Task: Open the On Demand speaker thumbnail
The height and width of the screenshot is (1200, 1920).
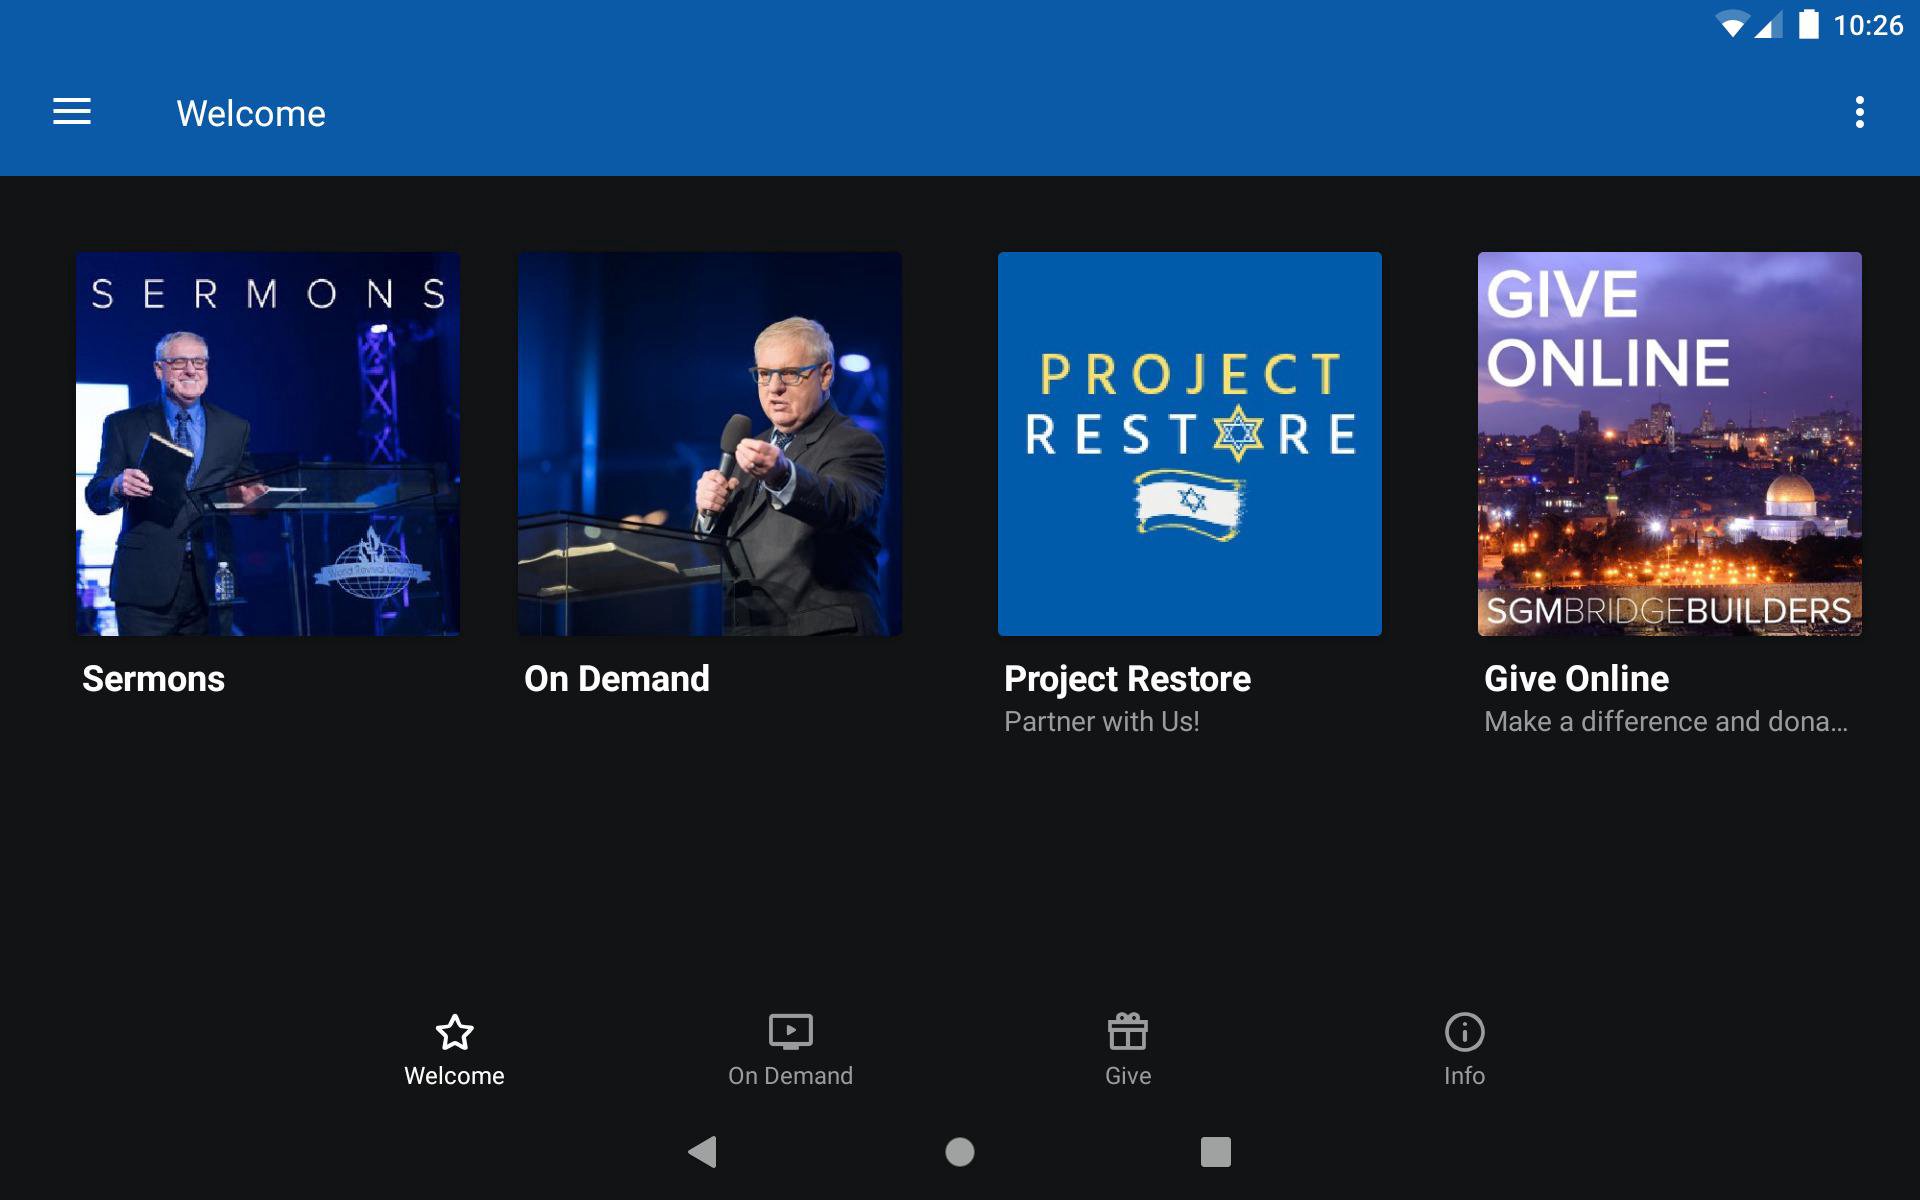Action: point(710,444)
